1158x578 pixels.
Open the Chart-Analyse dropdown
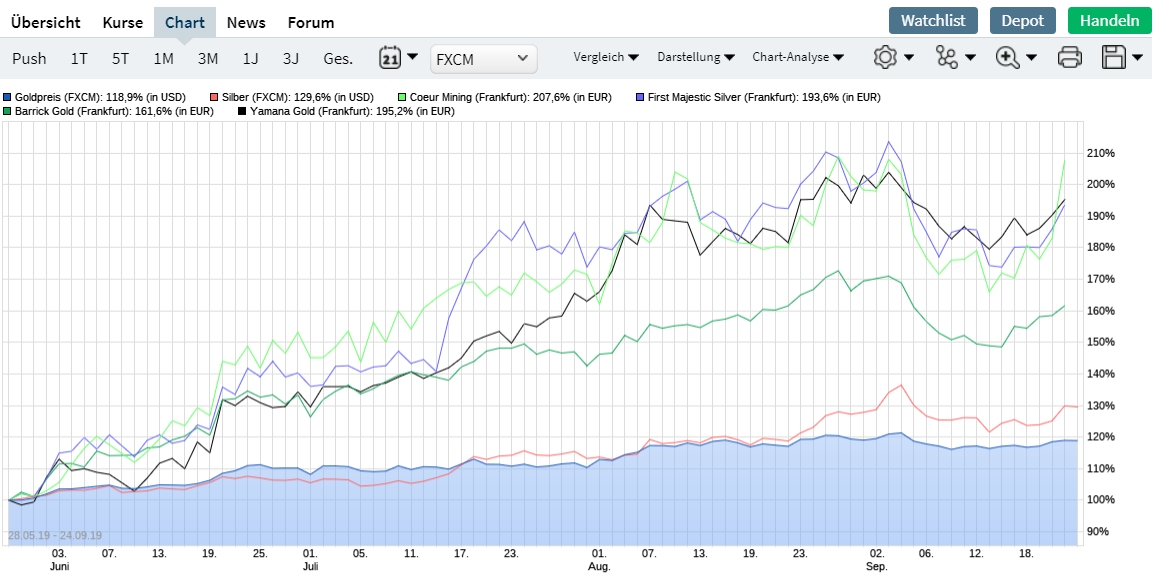(x=798, y=58)
